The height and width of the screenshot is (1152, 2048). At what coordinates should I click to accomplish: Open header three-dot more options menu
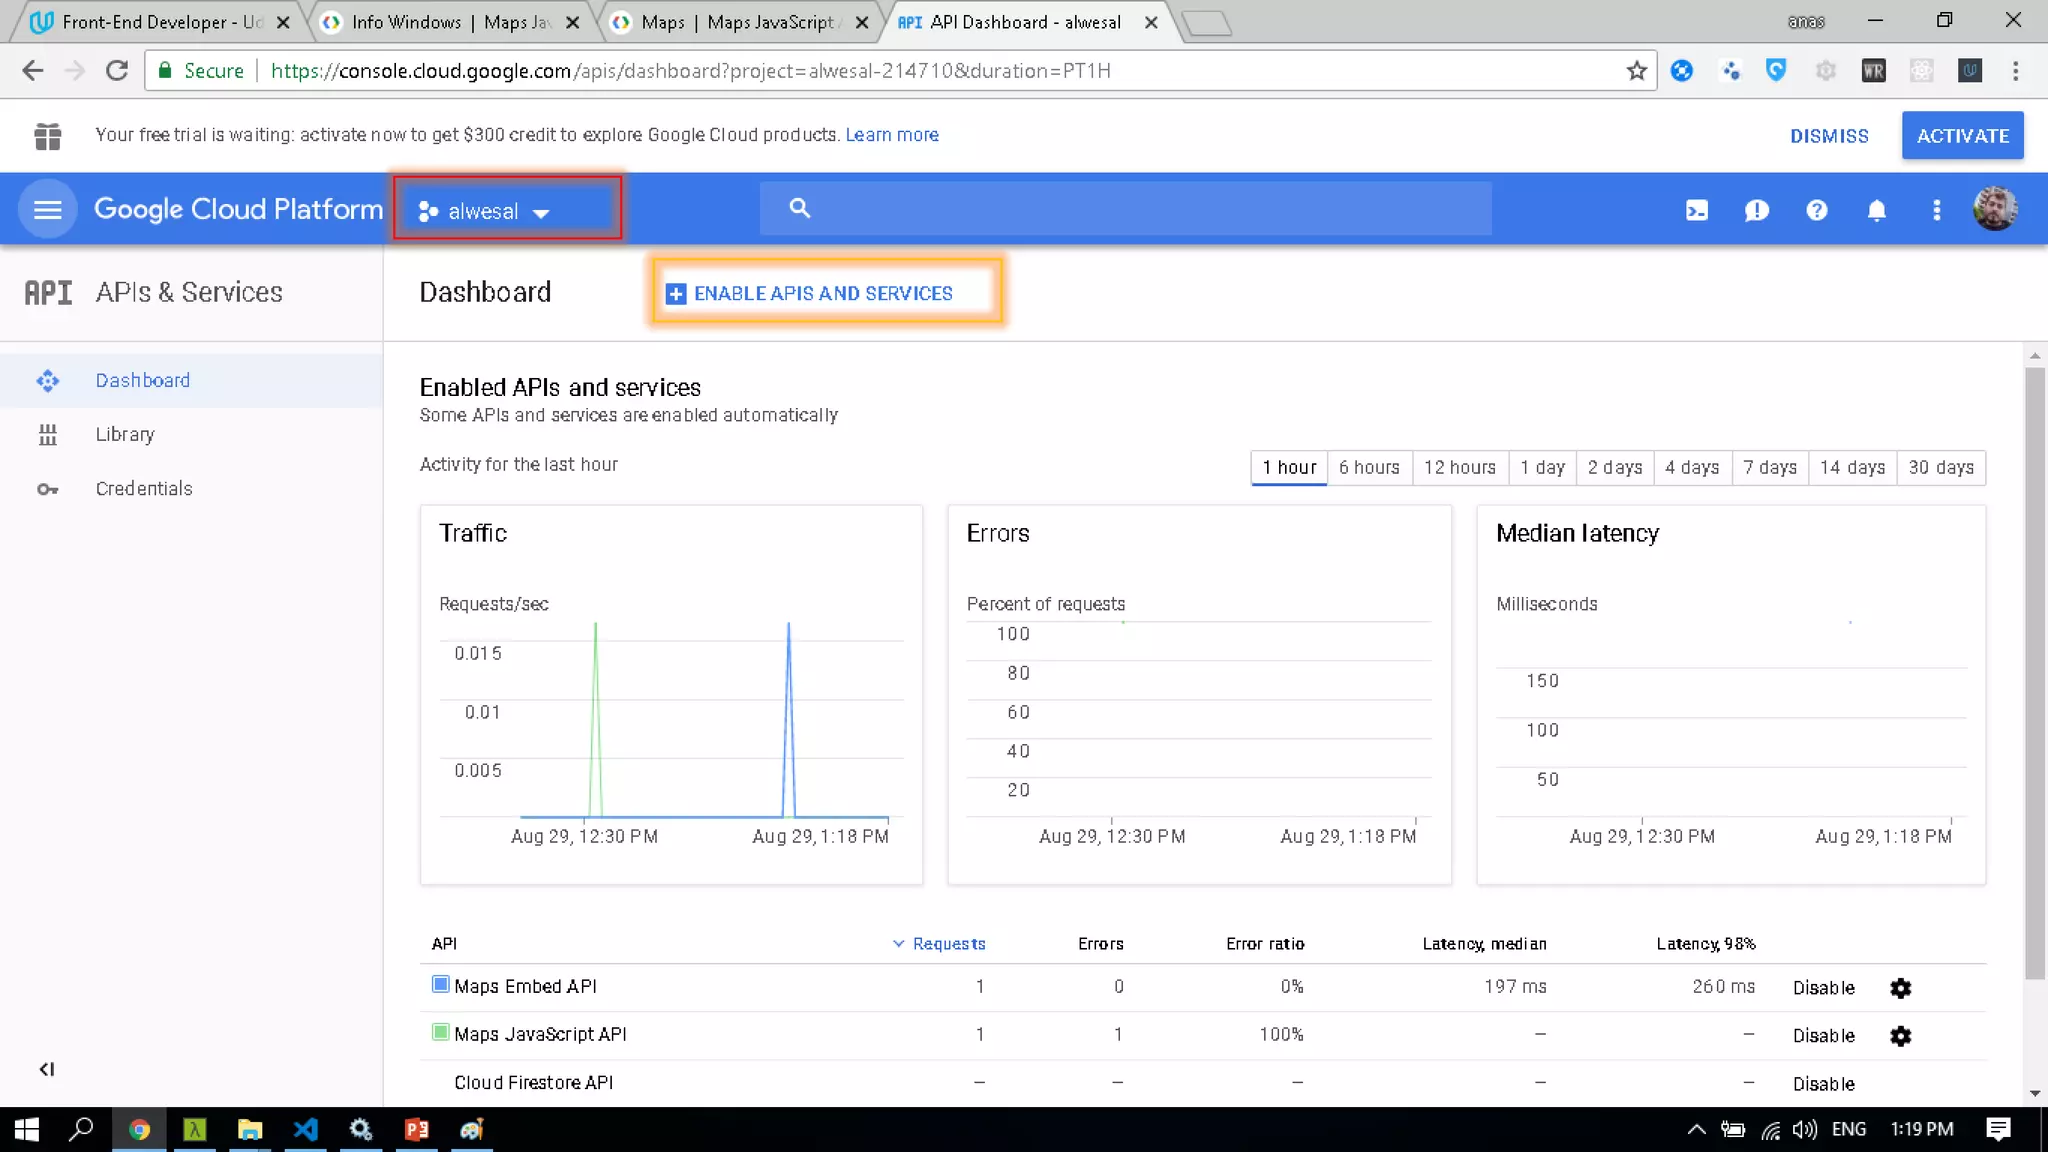[x=1936, y=210]
